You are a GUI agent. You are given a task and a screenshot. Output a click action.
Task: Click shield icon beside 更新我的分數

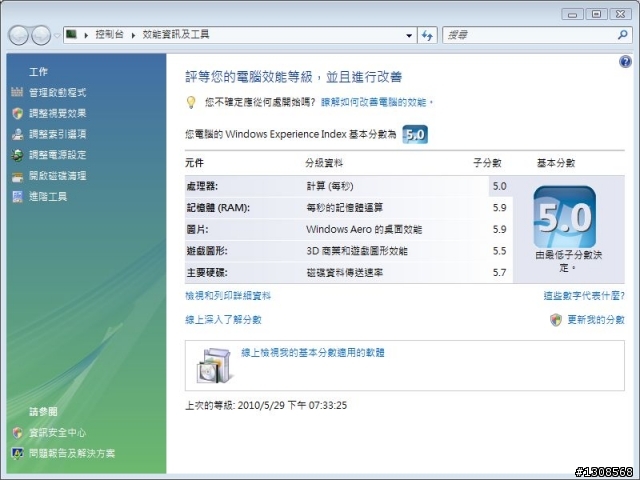click(556, 320)
